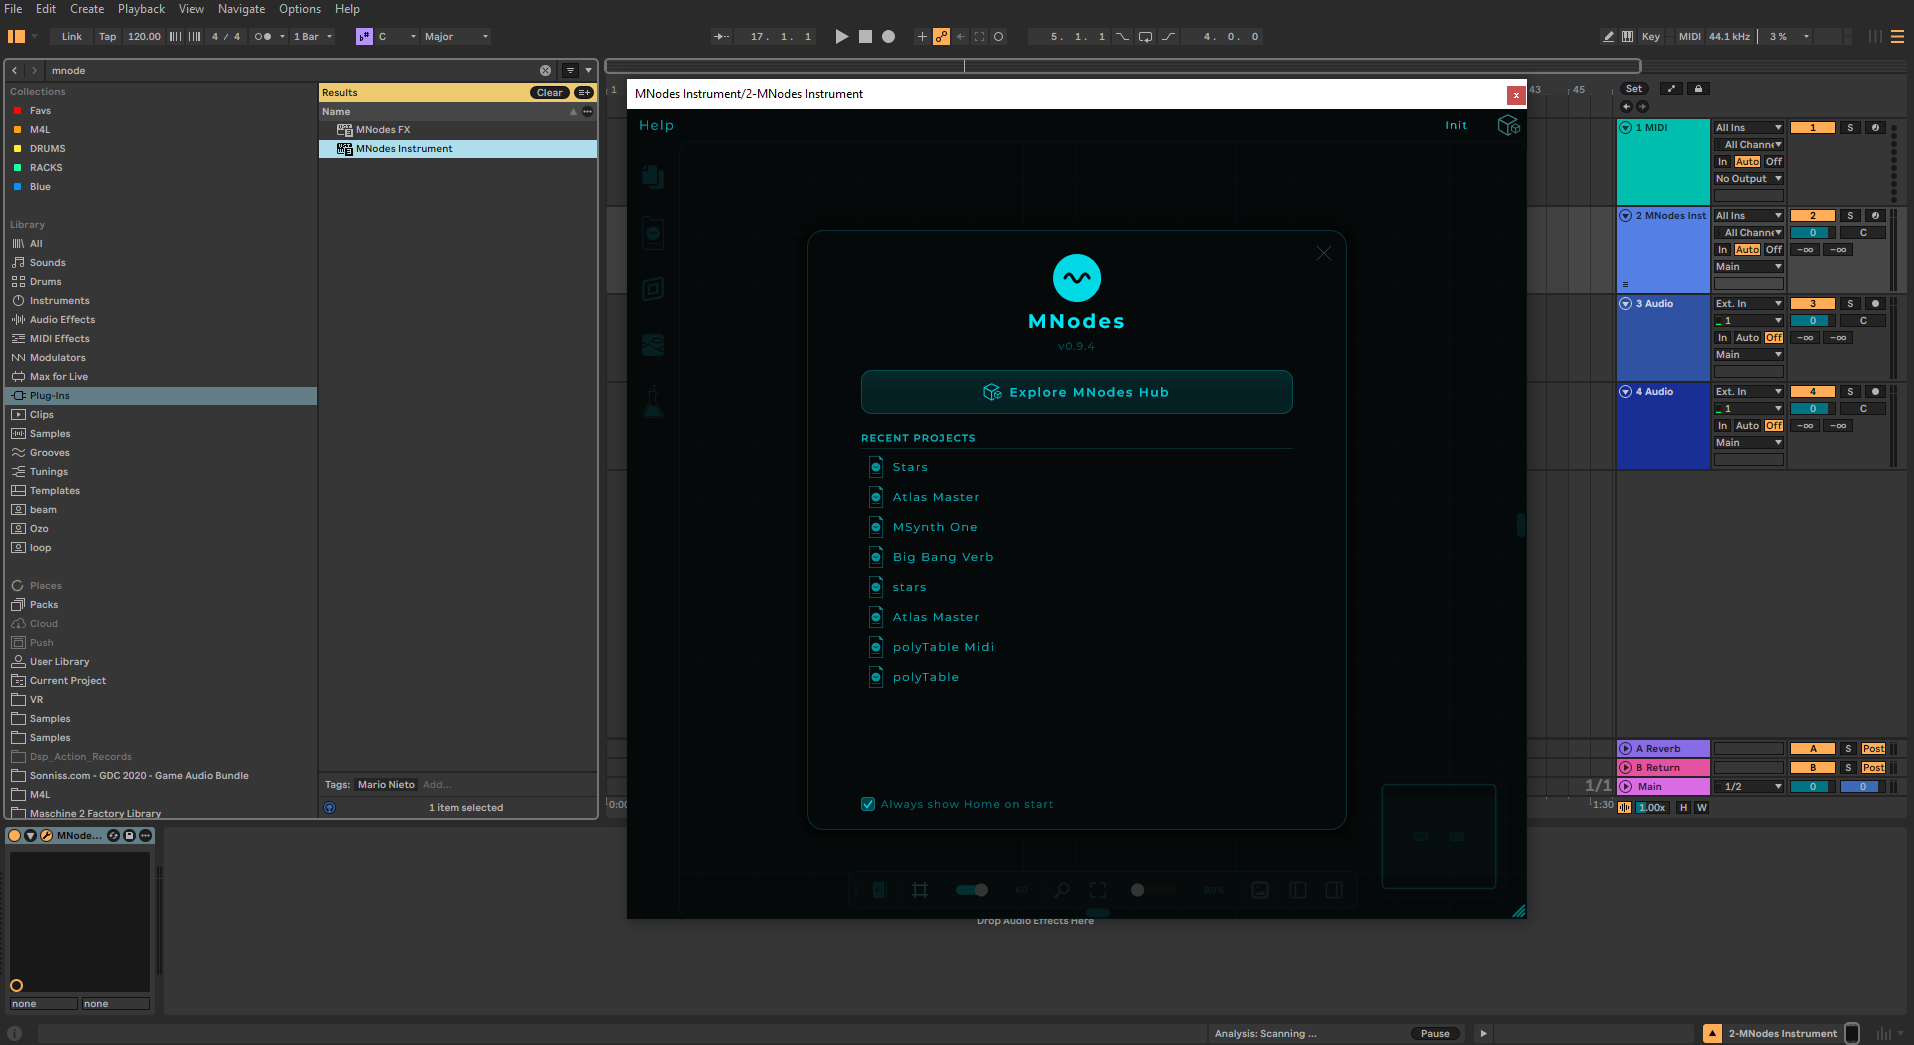Set 4 Audio monitor to Auto
The width and height of the screenshot is (1914, 1045).
tap(1747, 426)
